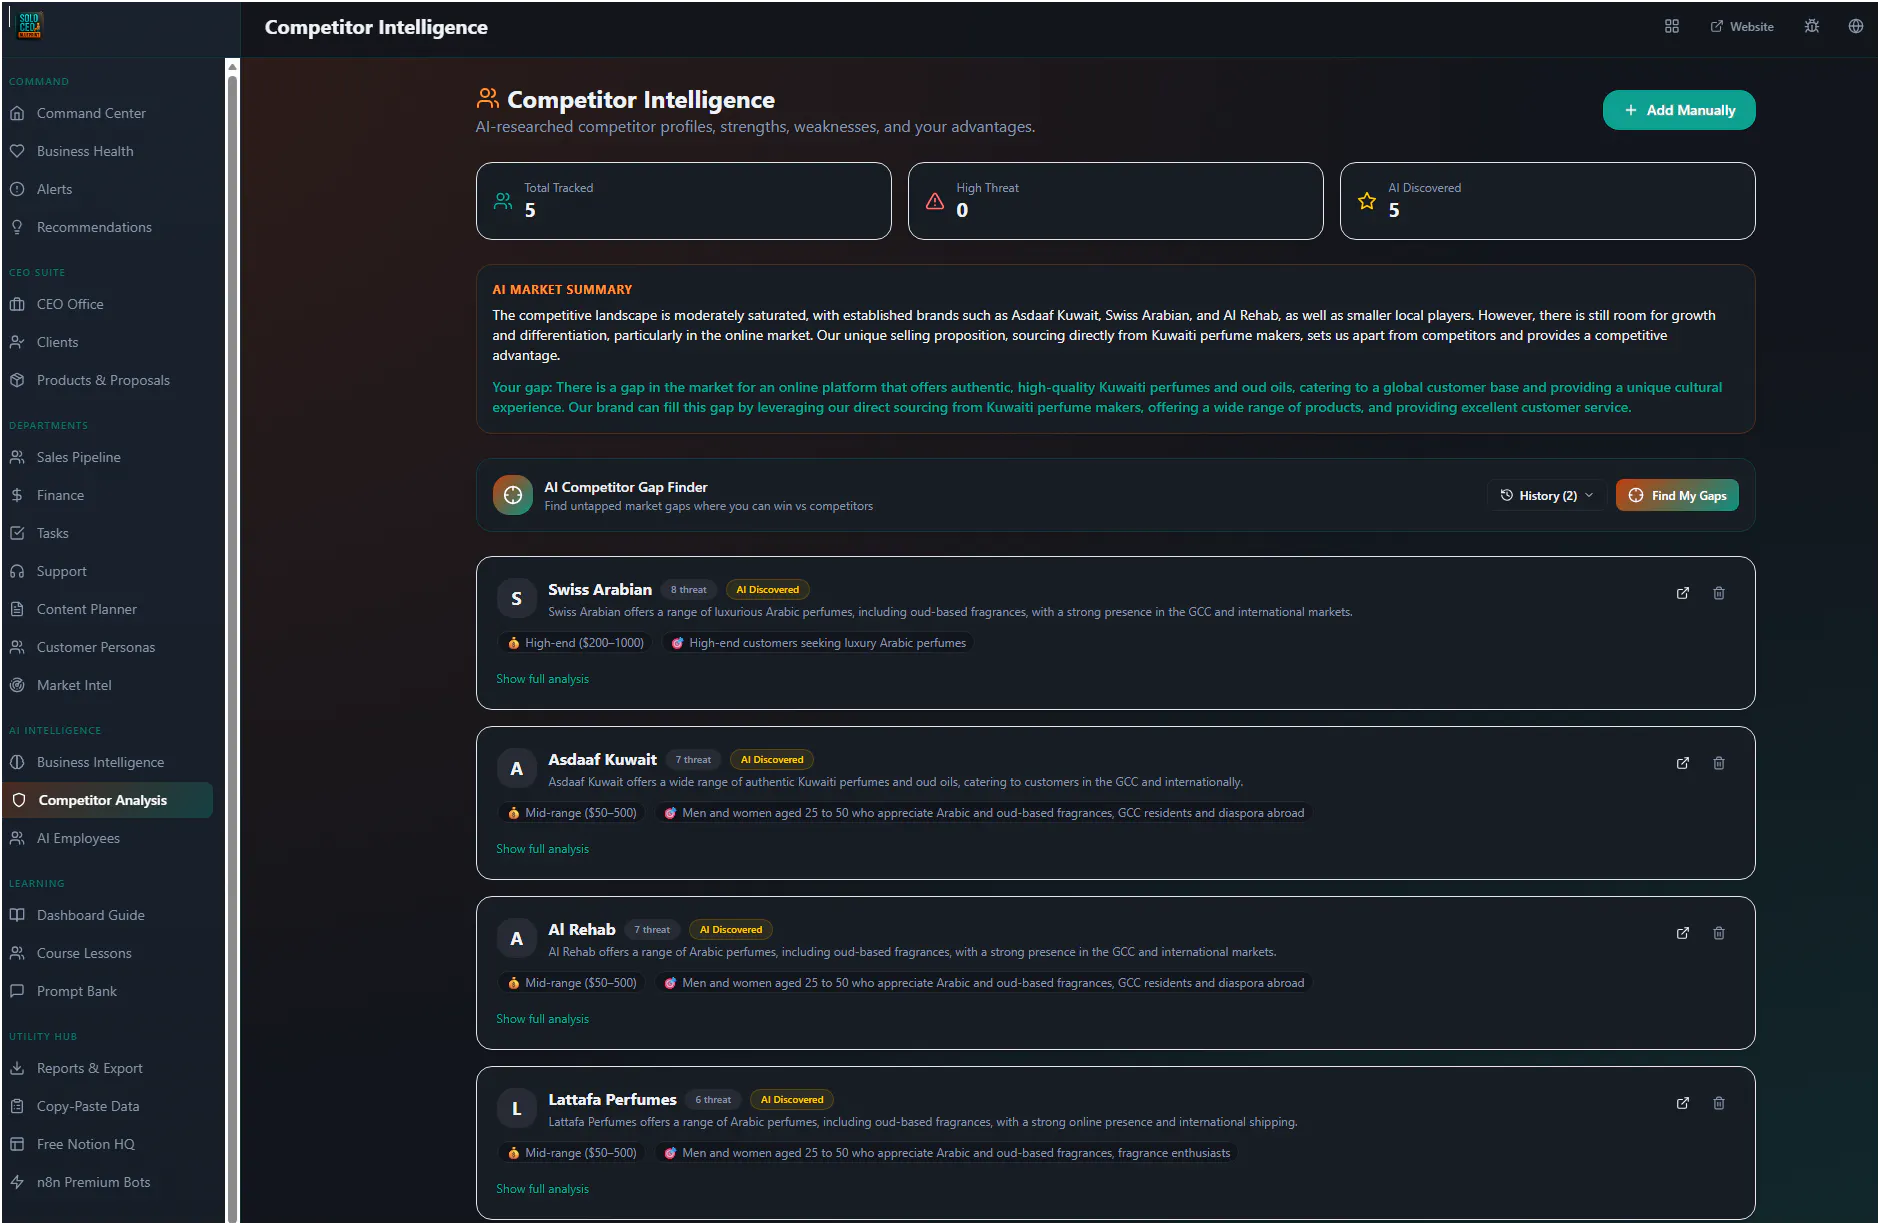The height and width of the screenshot is (1225, 1880).
Task: Click the Asdaaf Kuwait 7 threat badge
Action: click(x=693, y=760)
